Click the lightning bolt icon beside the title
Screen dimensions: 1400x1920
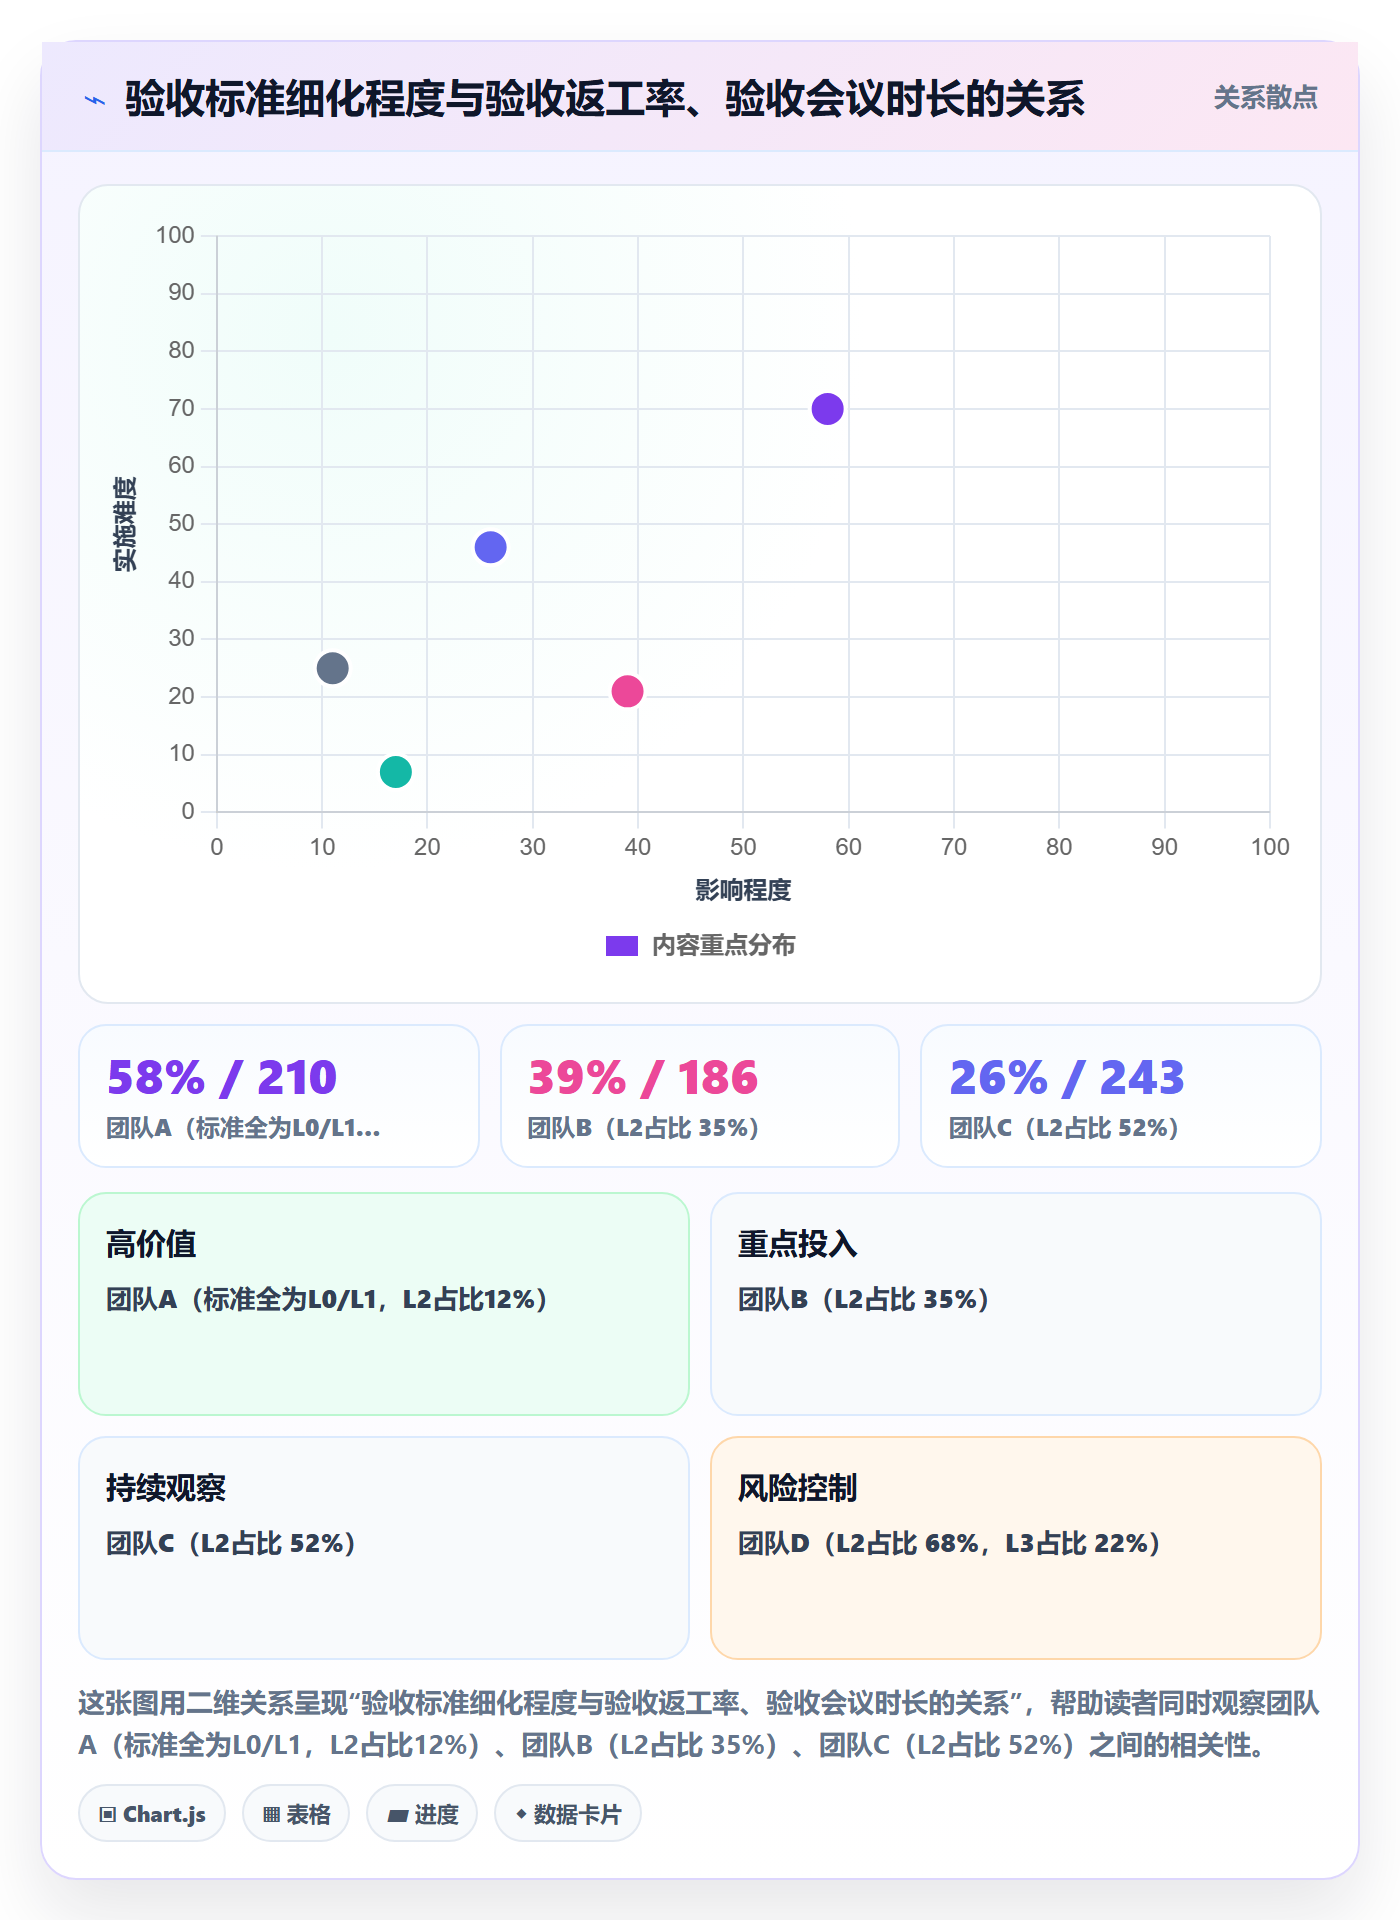[95, 100]
